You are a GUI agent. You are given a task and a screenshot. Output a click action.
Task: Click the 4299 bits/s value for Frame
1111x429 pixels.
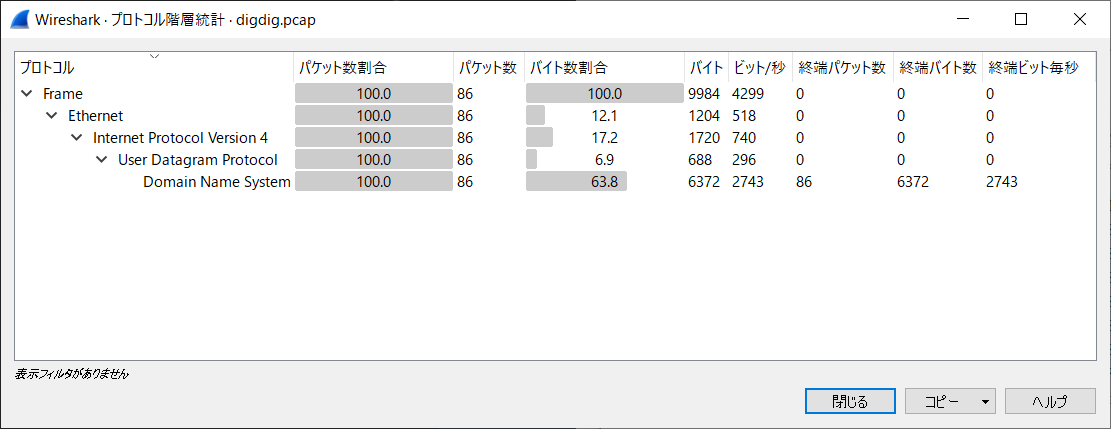click(748, 93)
